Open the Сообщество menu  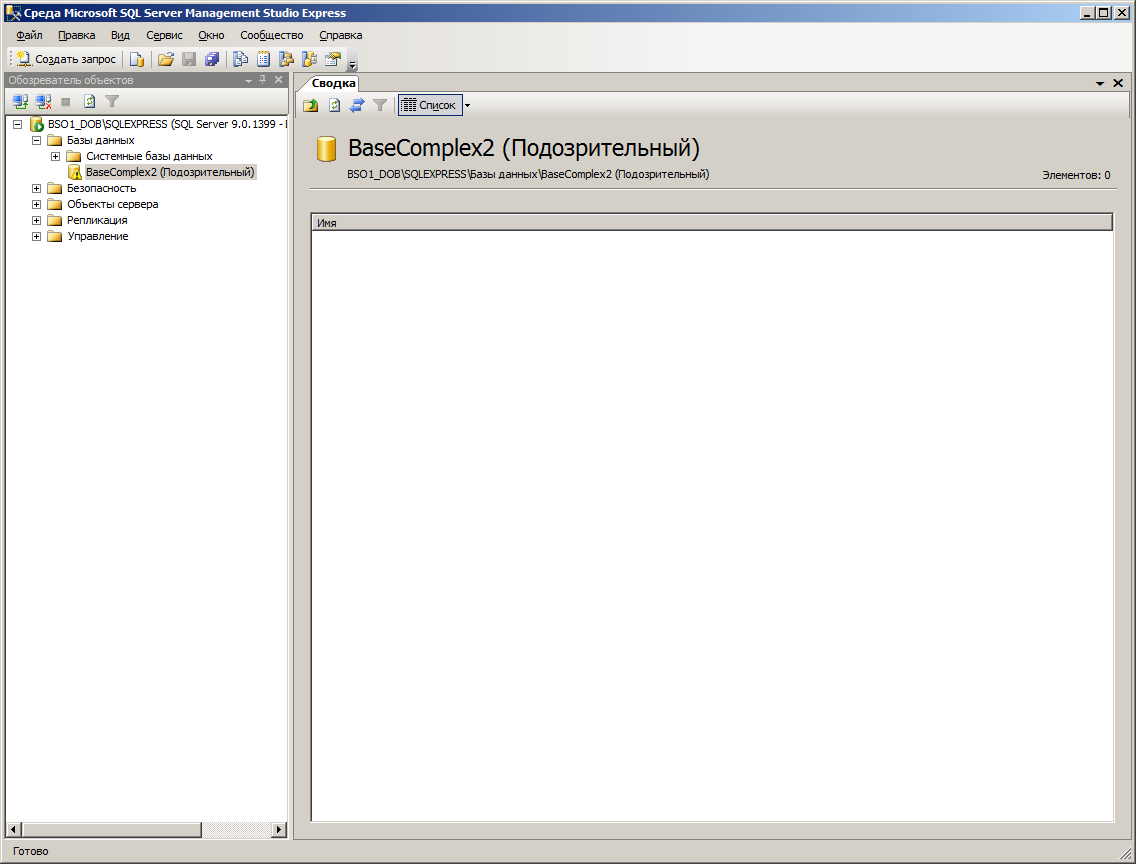point(272,35)
